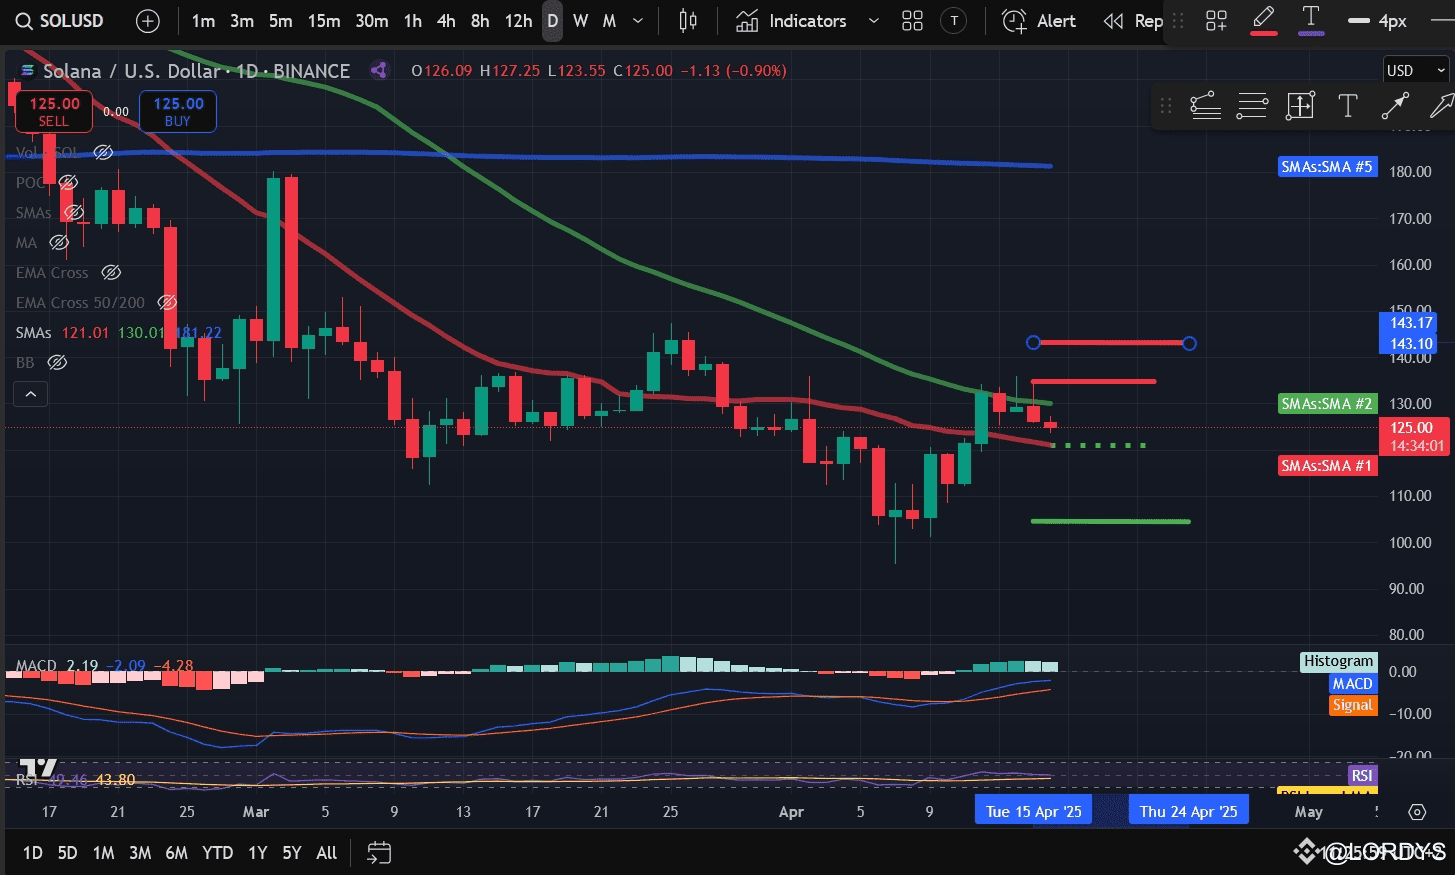Click the Solana / U.S. Dollar title
1455x875 pixels.
click(x=131, y=71)
